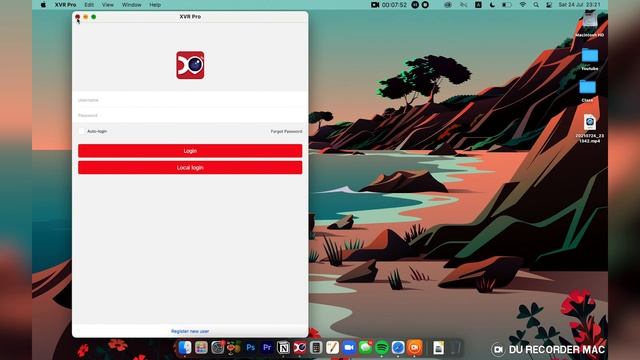Click the Local login button

click(x=190, y=167)
